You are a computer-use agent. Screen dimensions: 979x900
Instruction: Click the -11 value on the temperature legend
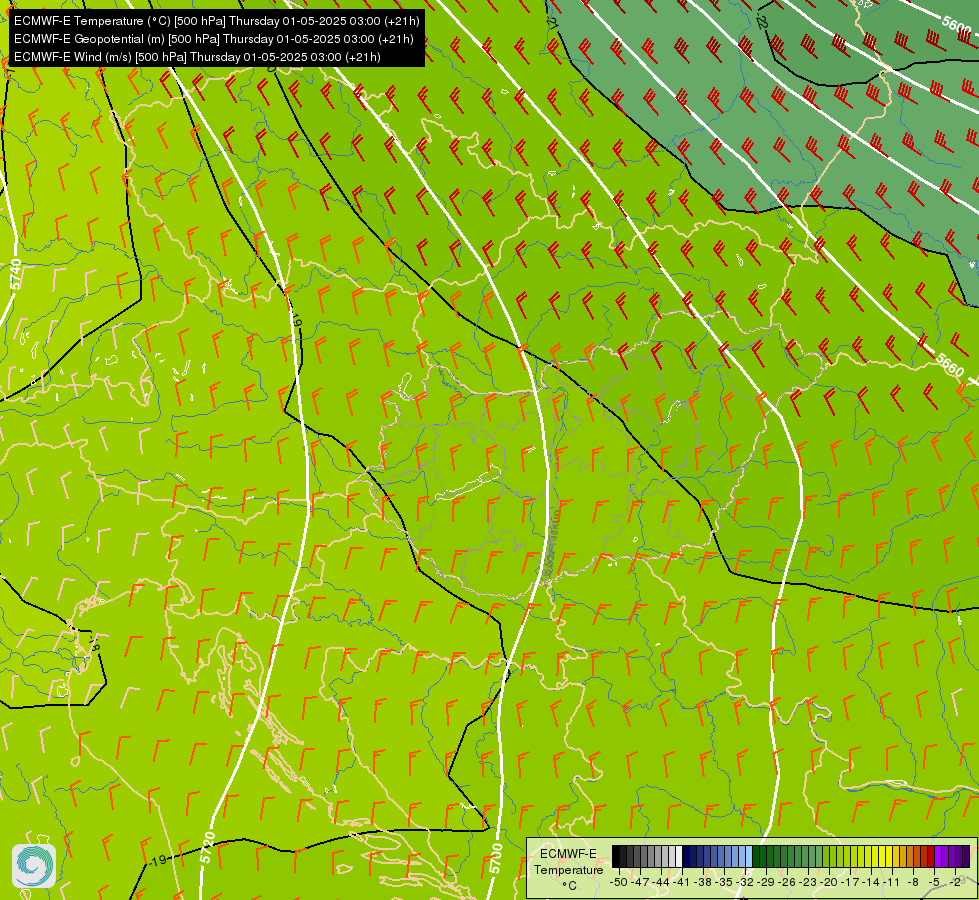(891, 882)
